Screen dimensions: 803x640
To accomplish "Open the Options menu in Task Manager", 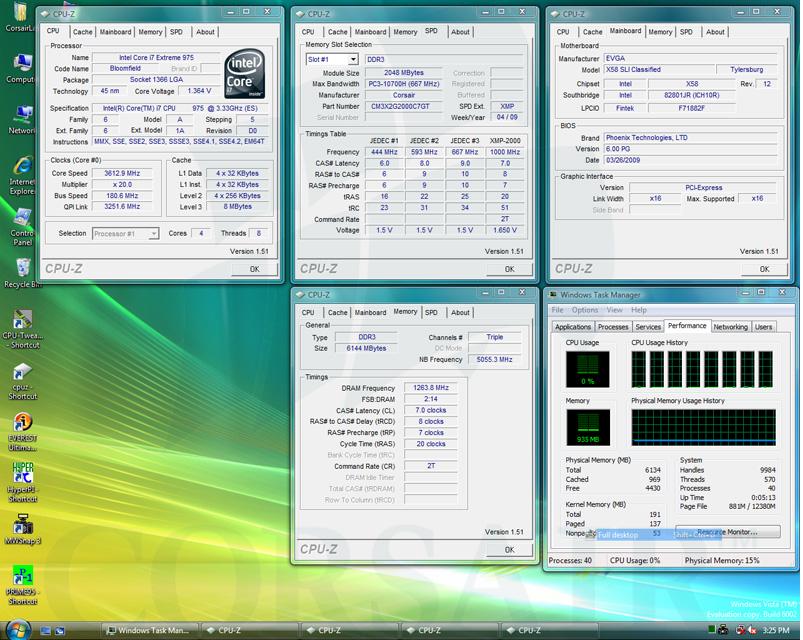I will 585,310.
